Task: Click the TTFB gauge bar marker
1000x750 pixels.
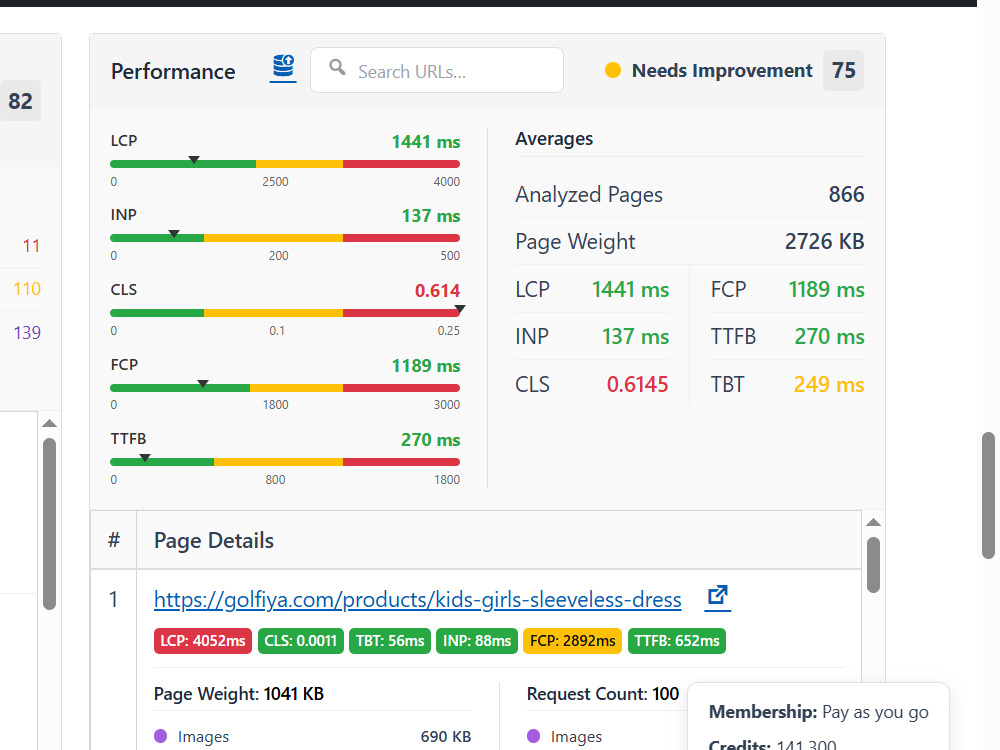Action: (x=145, y=457)
